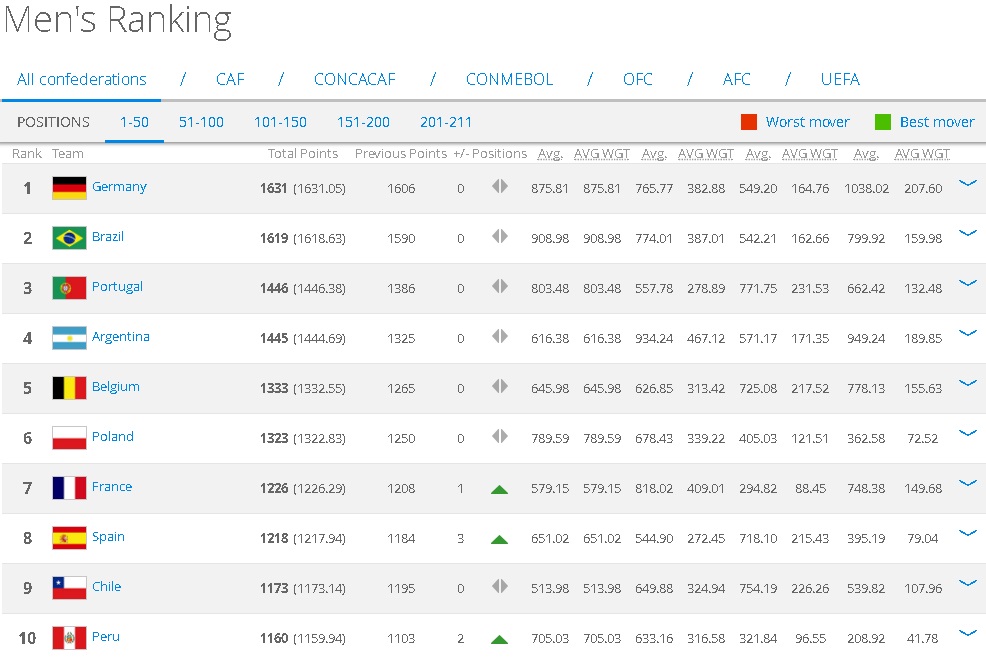
Task: Show positions 51-100
Action: (x=201, y=122)
